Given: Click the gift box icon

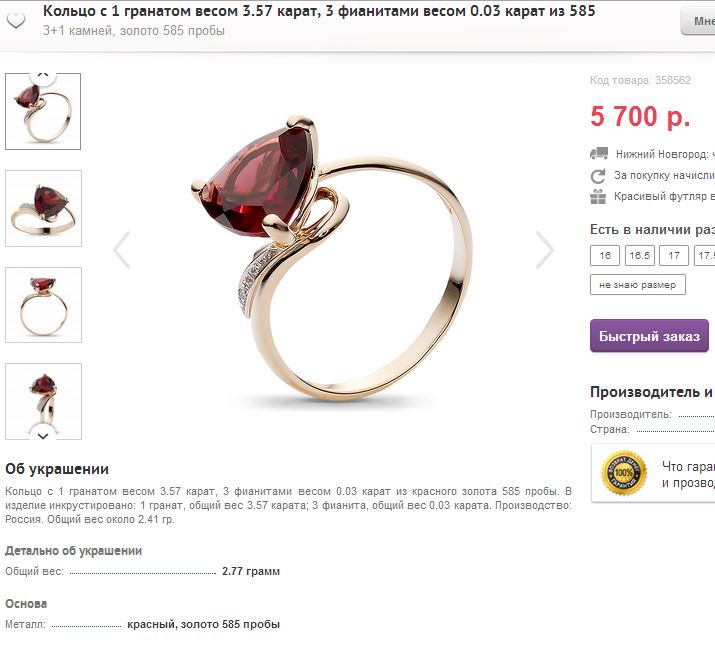Looking at the screenshot, I should pyautogui.click(x=598, y=197).
